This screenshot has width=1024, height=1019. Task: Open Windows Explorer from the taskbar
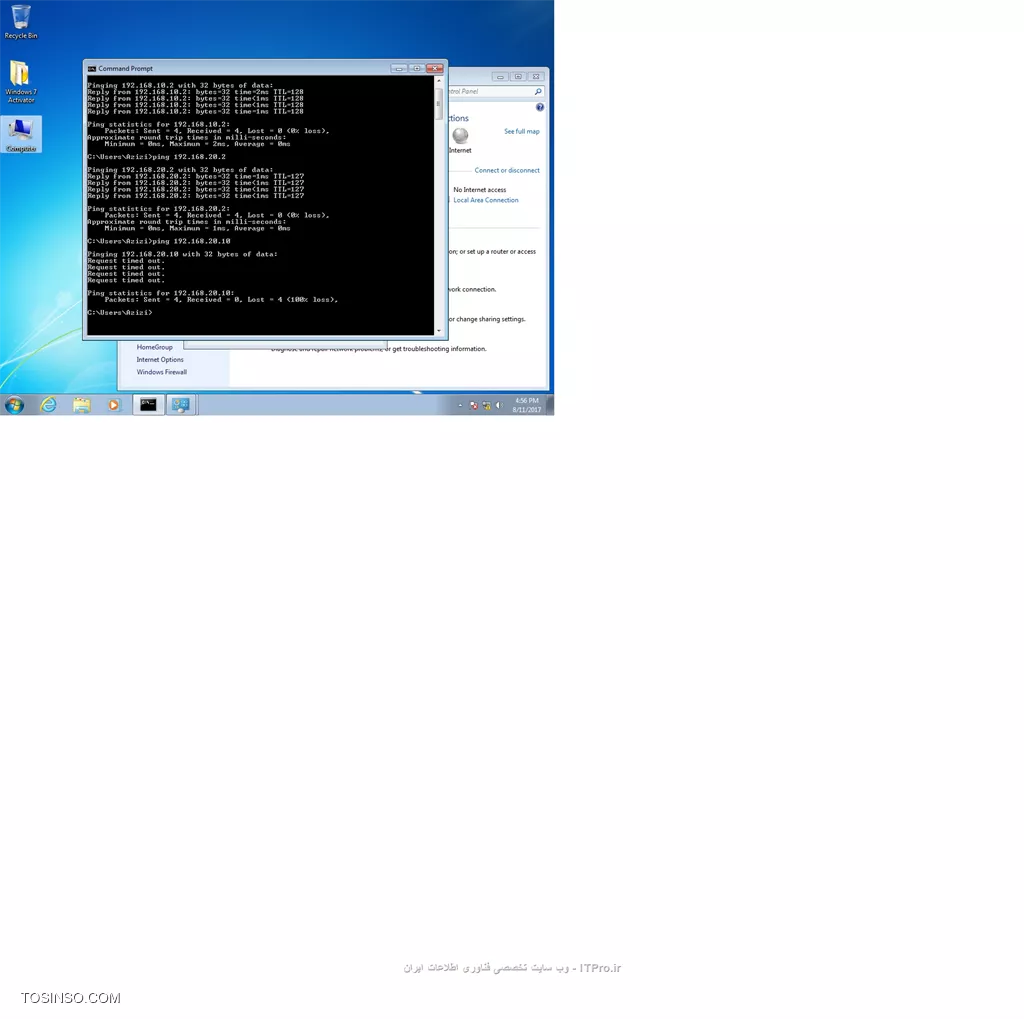click(x=82, y=405)
